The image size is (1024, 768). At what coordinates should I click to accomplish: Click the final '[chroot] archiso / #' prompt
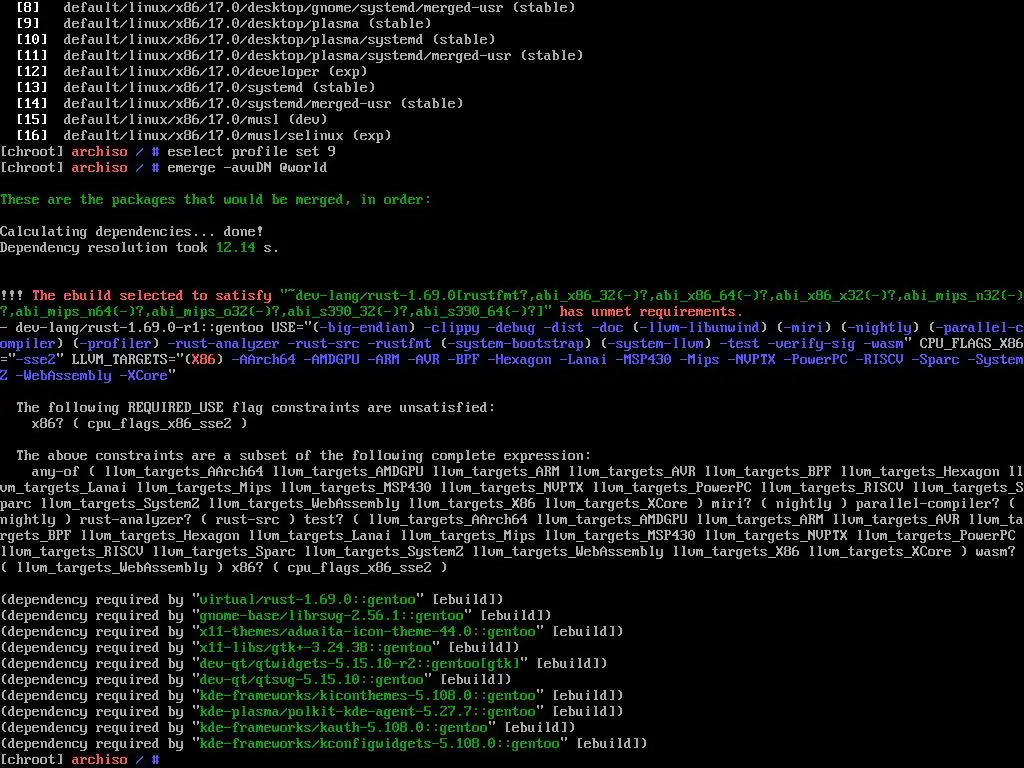pyautogui.click(x=80, y=760)
